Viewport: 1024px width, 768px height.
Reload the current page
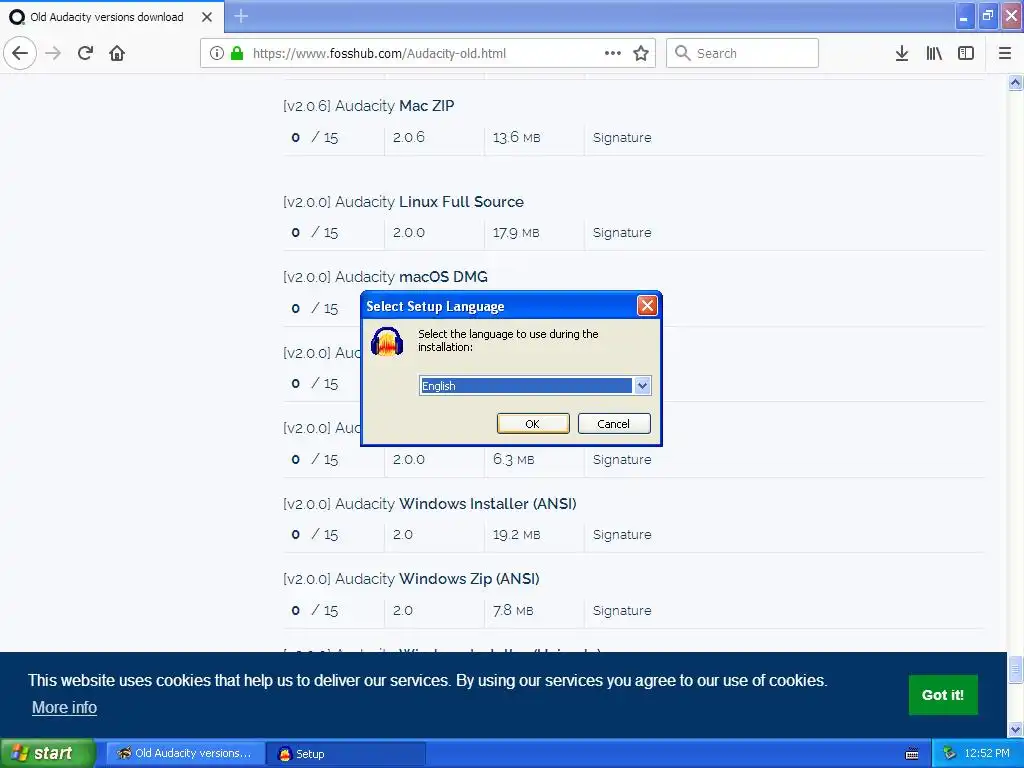pos(85,53)
